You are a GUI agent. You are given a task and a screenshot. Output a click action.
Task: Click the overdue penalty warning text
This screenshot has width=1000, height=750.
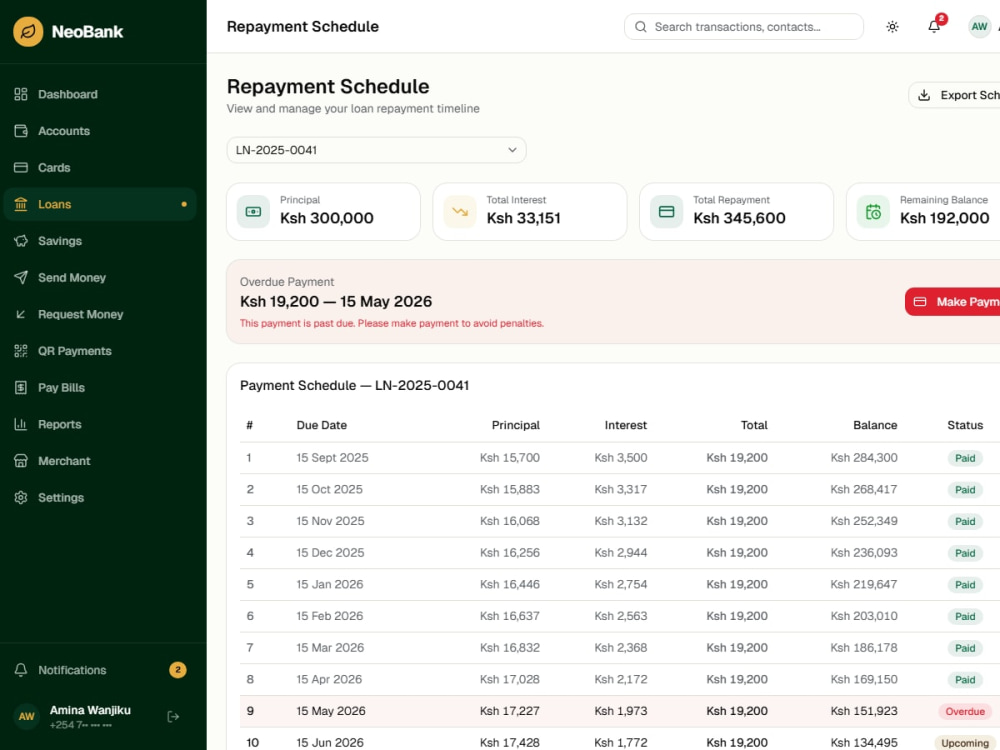click(392, 323)
